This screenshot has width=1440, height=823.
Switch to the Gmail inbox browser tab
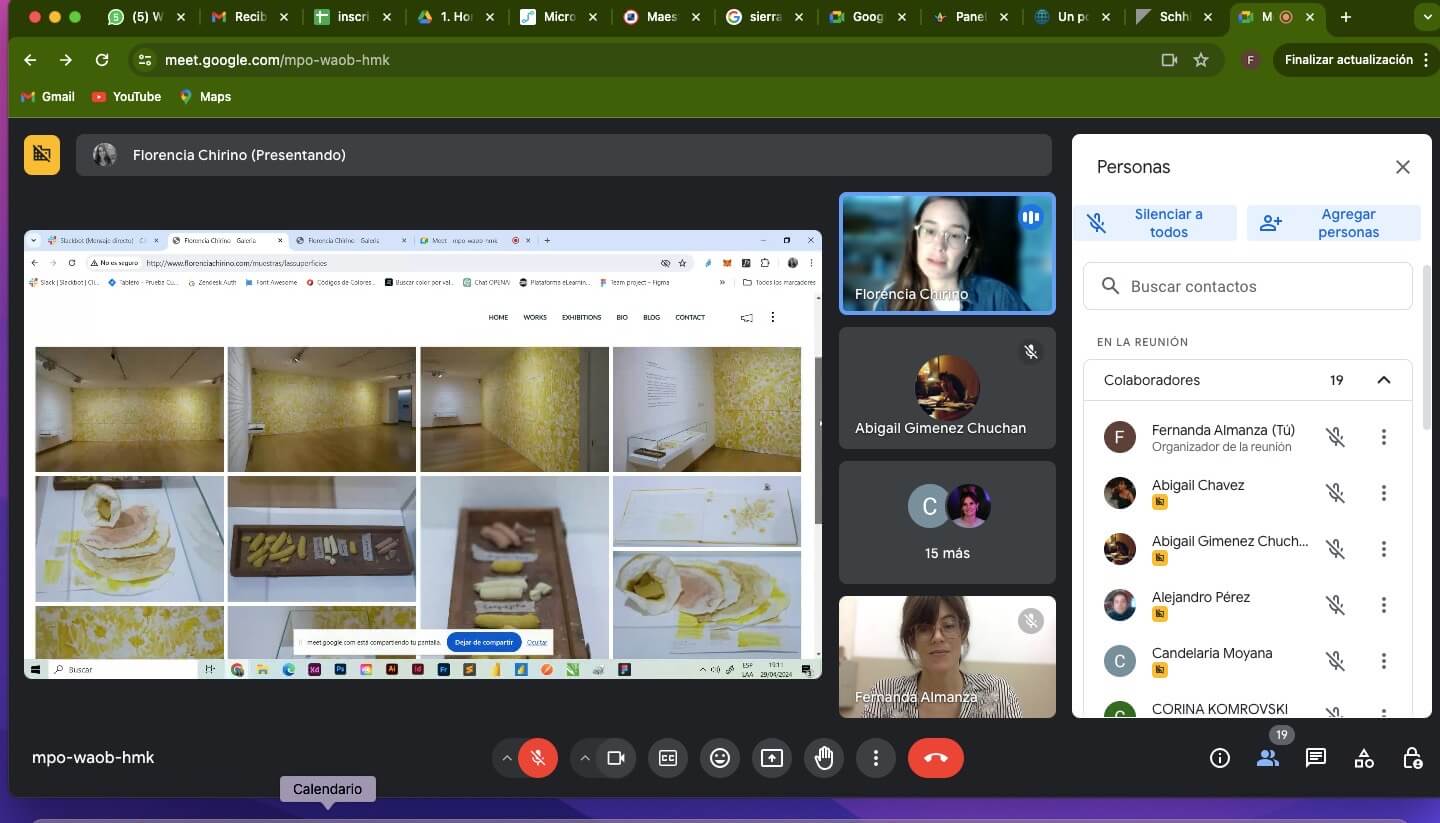point(244,17)
